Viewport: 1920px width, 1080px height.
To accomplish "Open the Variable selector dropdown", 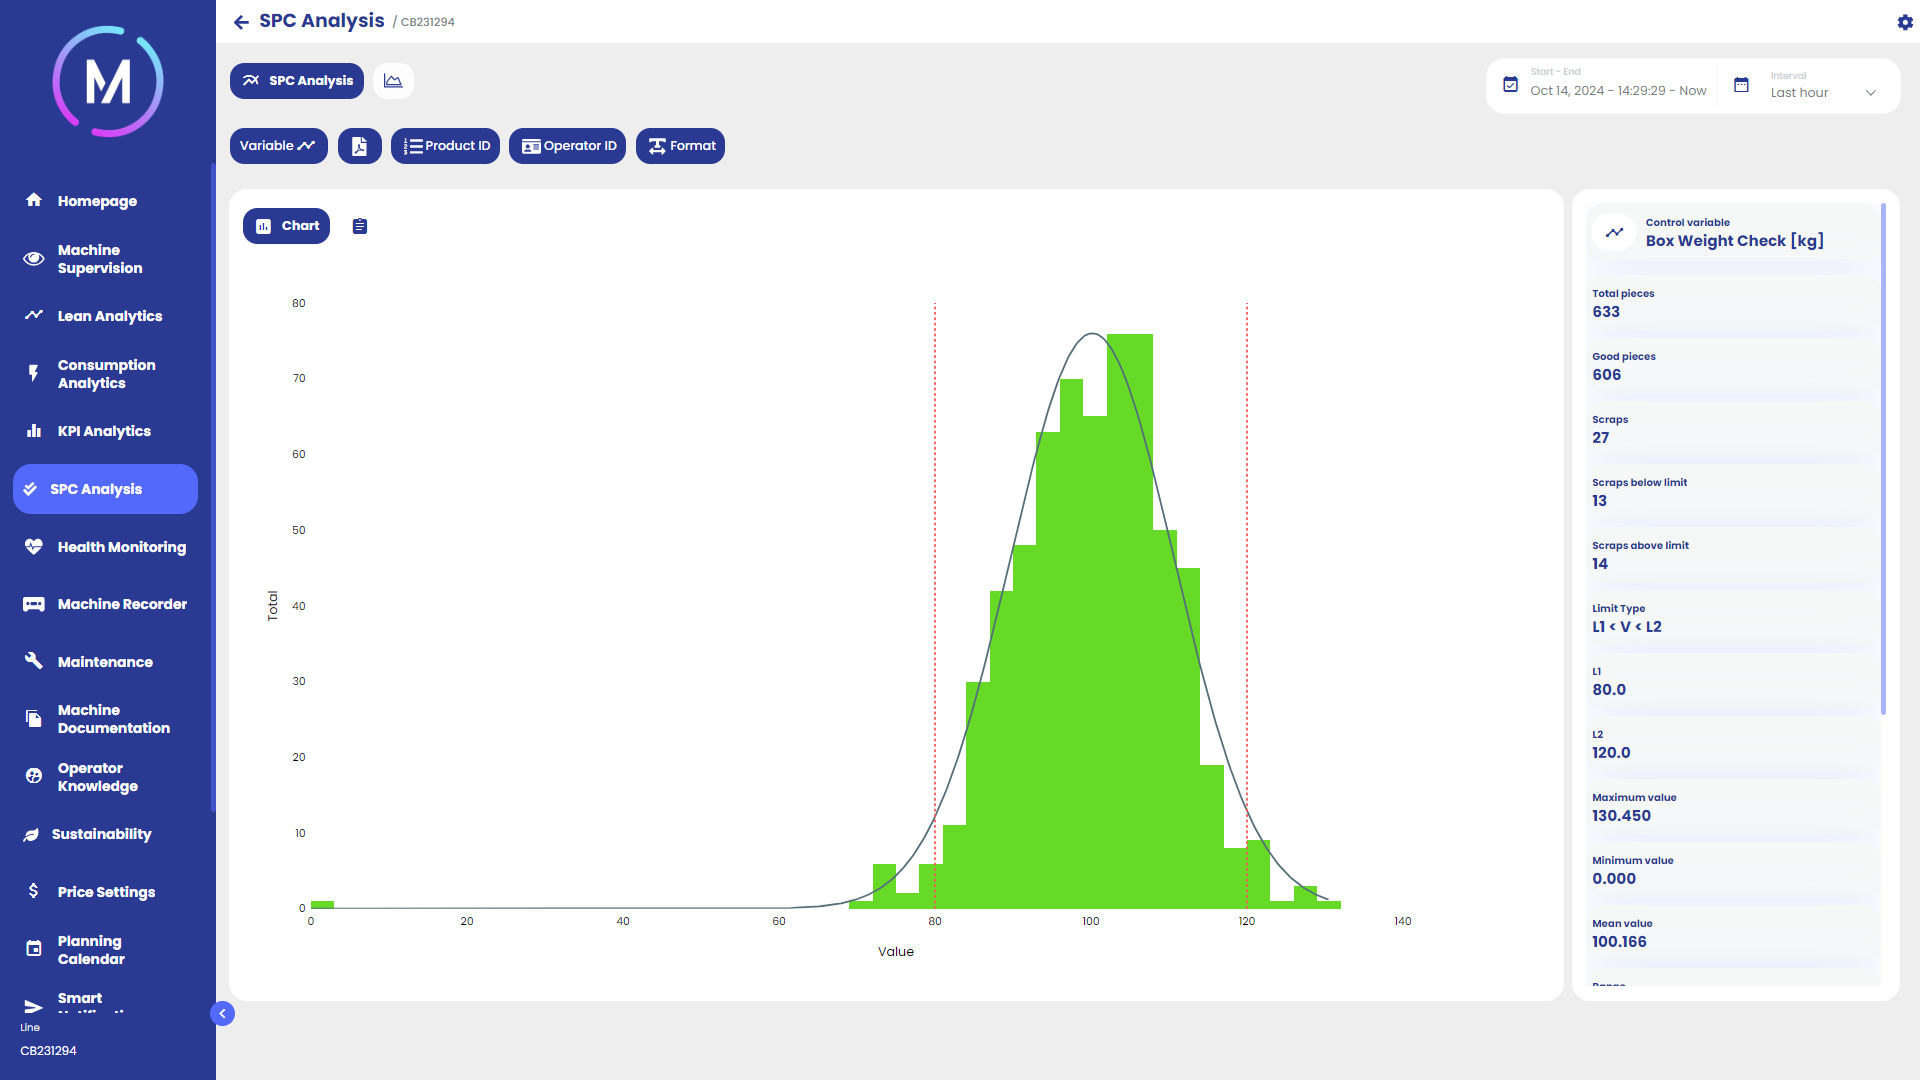I will click(278, 146).
